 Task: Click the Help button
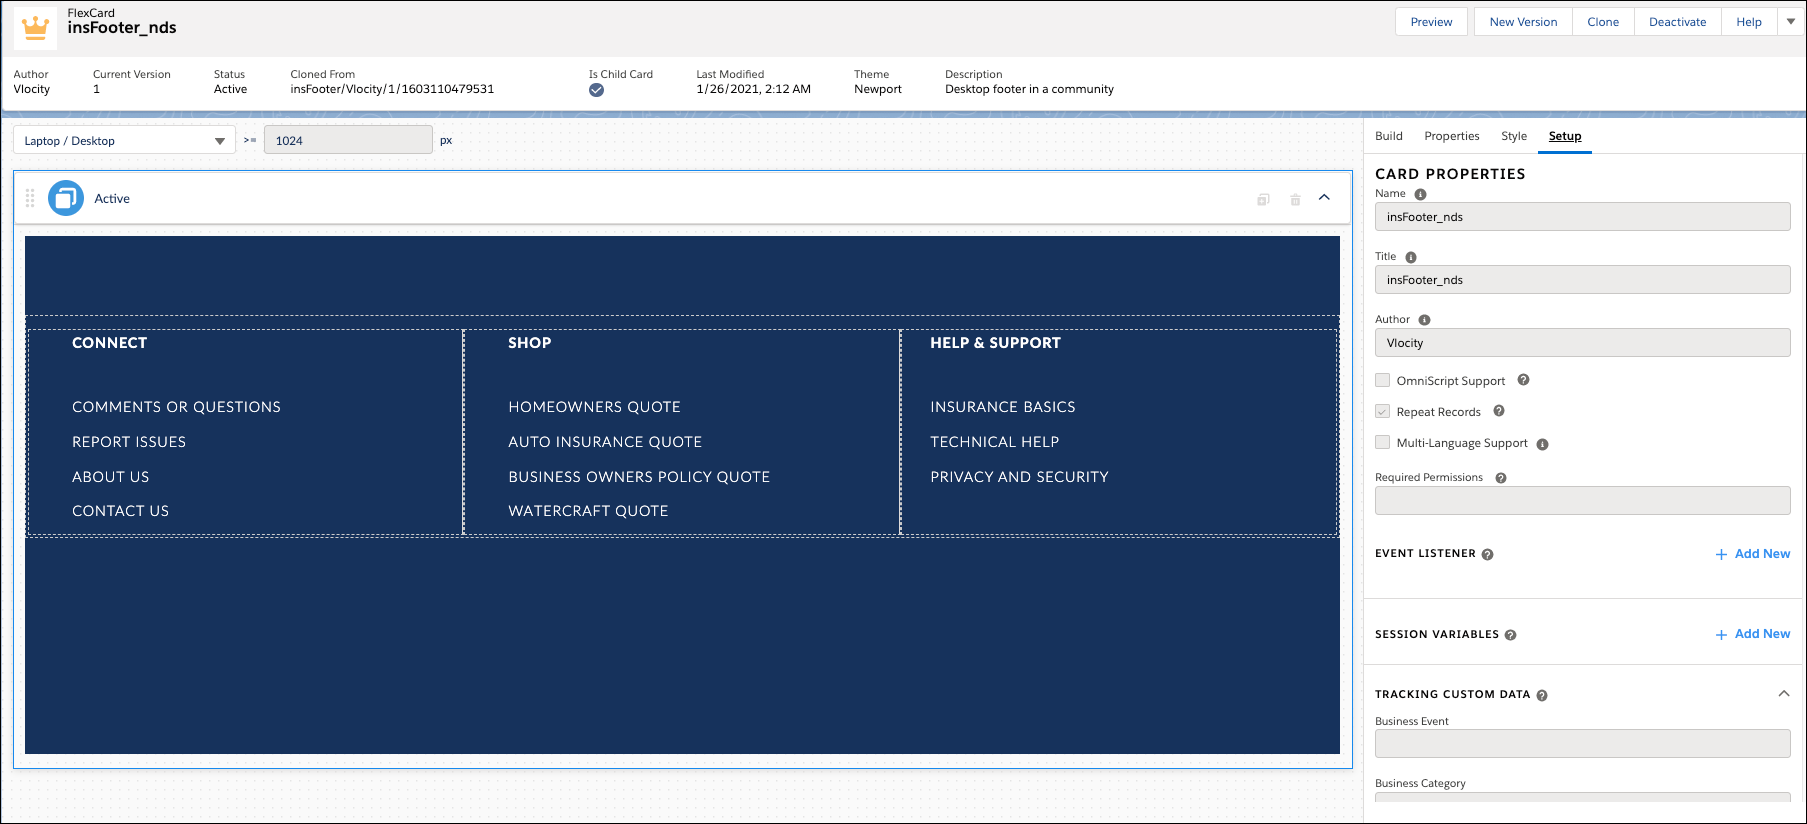tap(1749, 22)
